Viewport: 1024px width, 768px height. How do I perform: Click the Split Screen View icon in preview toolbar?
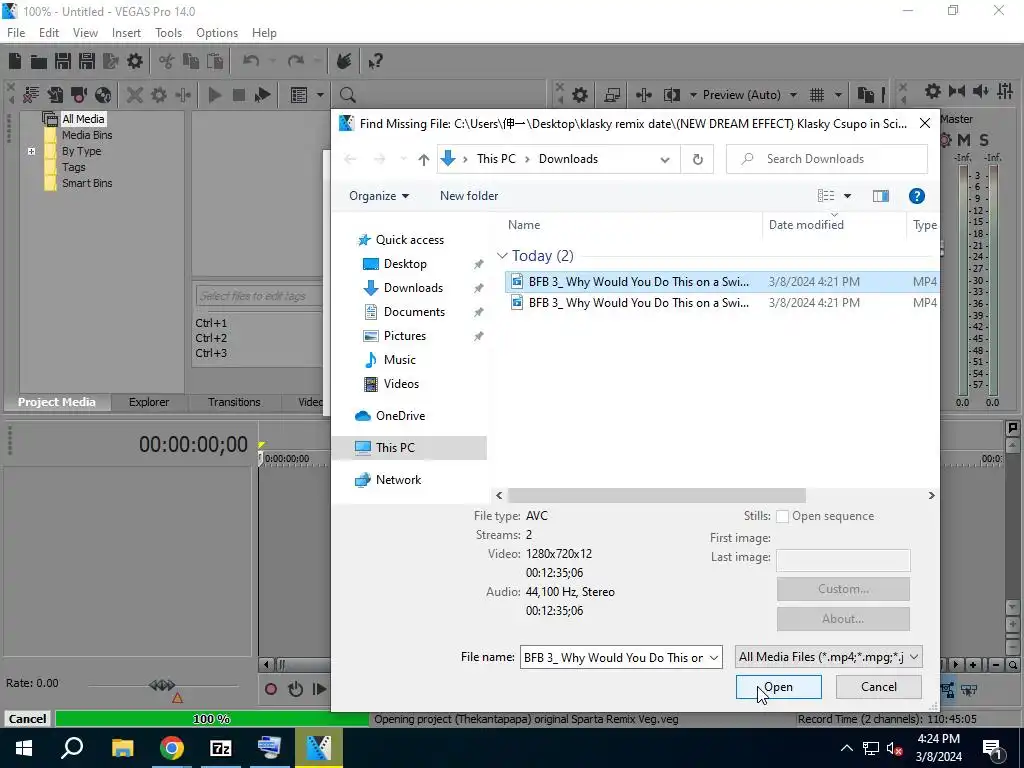click(x=671, y=95)
